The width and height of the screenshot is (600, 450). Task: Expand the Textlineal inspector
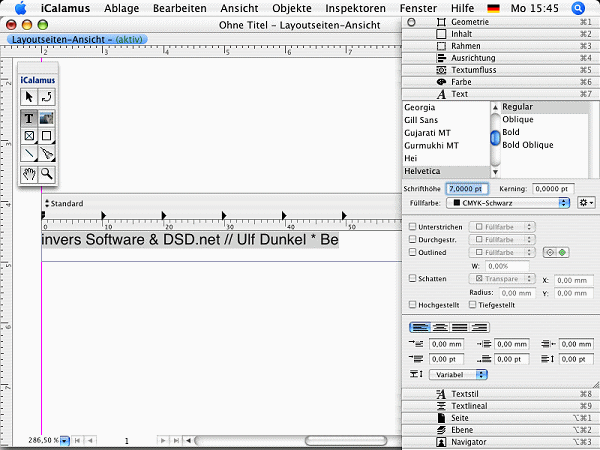(x=501, y=406)
